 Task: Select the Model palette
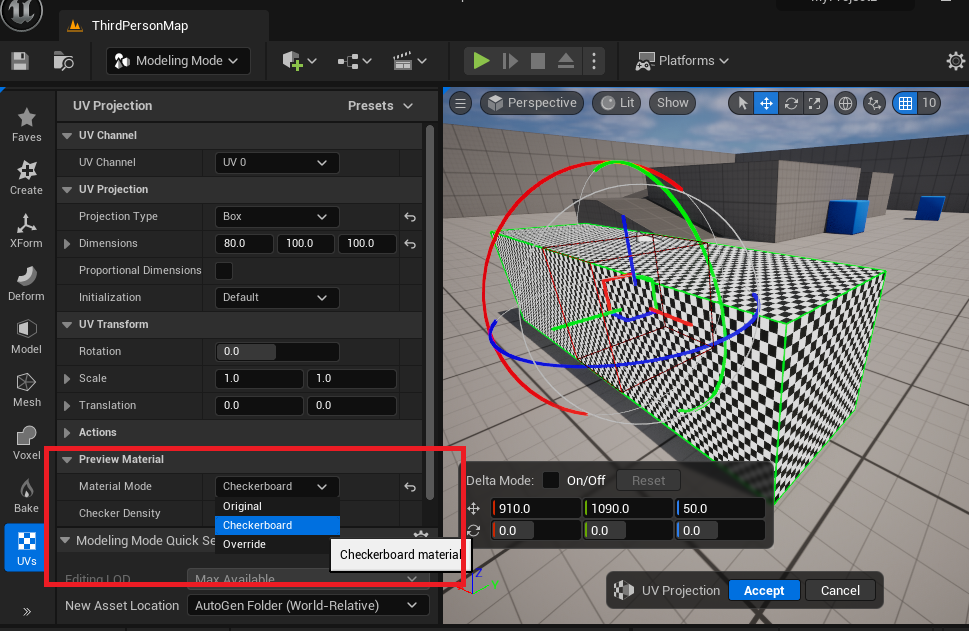[x=27, y=337]
